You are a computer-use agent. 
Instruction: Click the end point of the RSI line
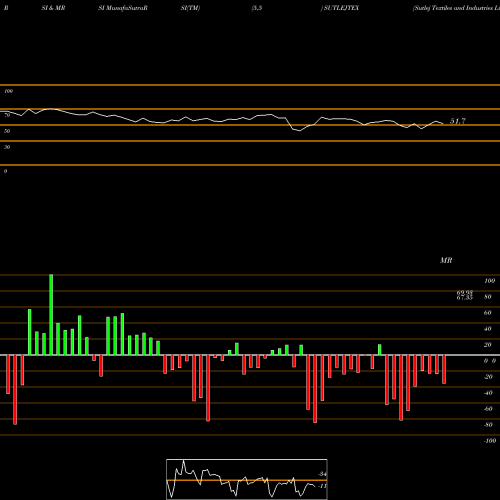(x=443, y=124)
